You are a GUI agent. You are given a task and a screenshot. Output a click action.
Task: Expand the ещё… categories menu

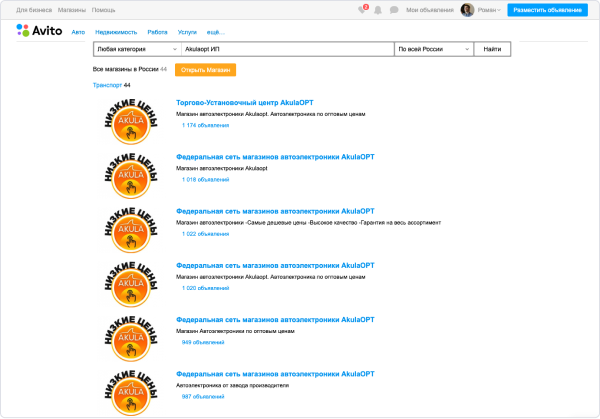coord(215,32)
